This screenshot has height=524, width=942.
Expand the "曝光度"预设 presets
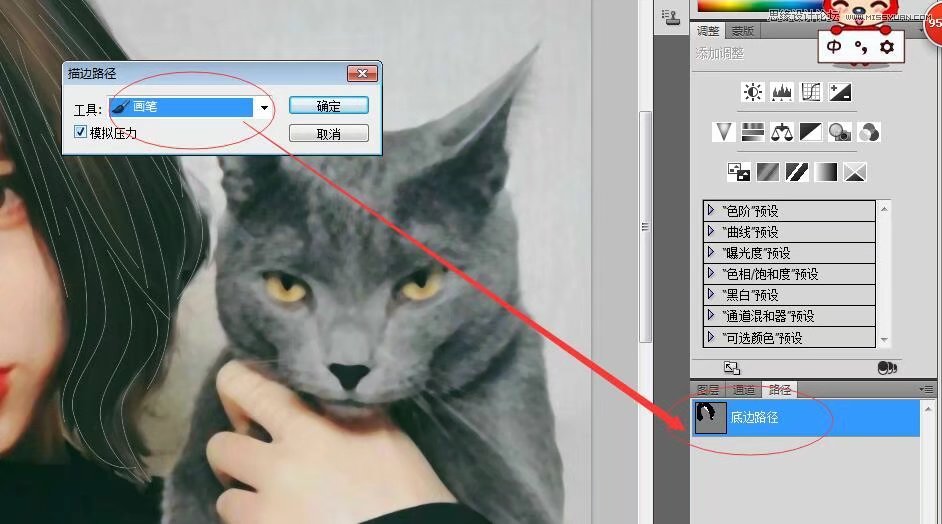click(711, 252)
